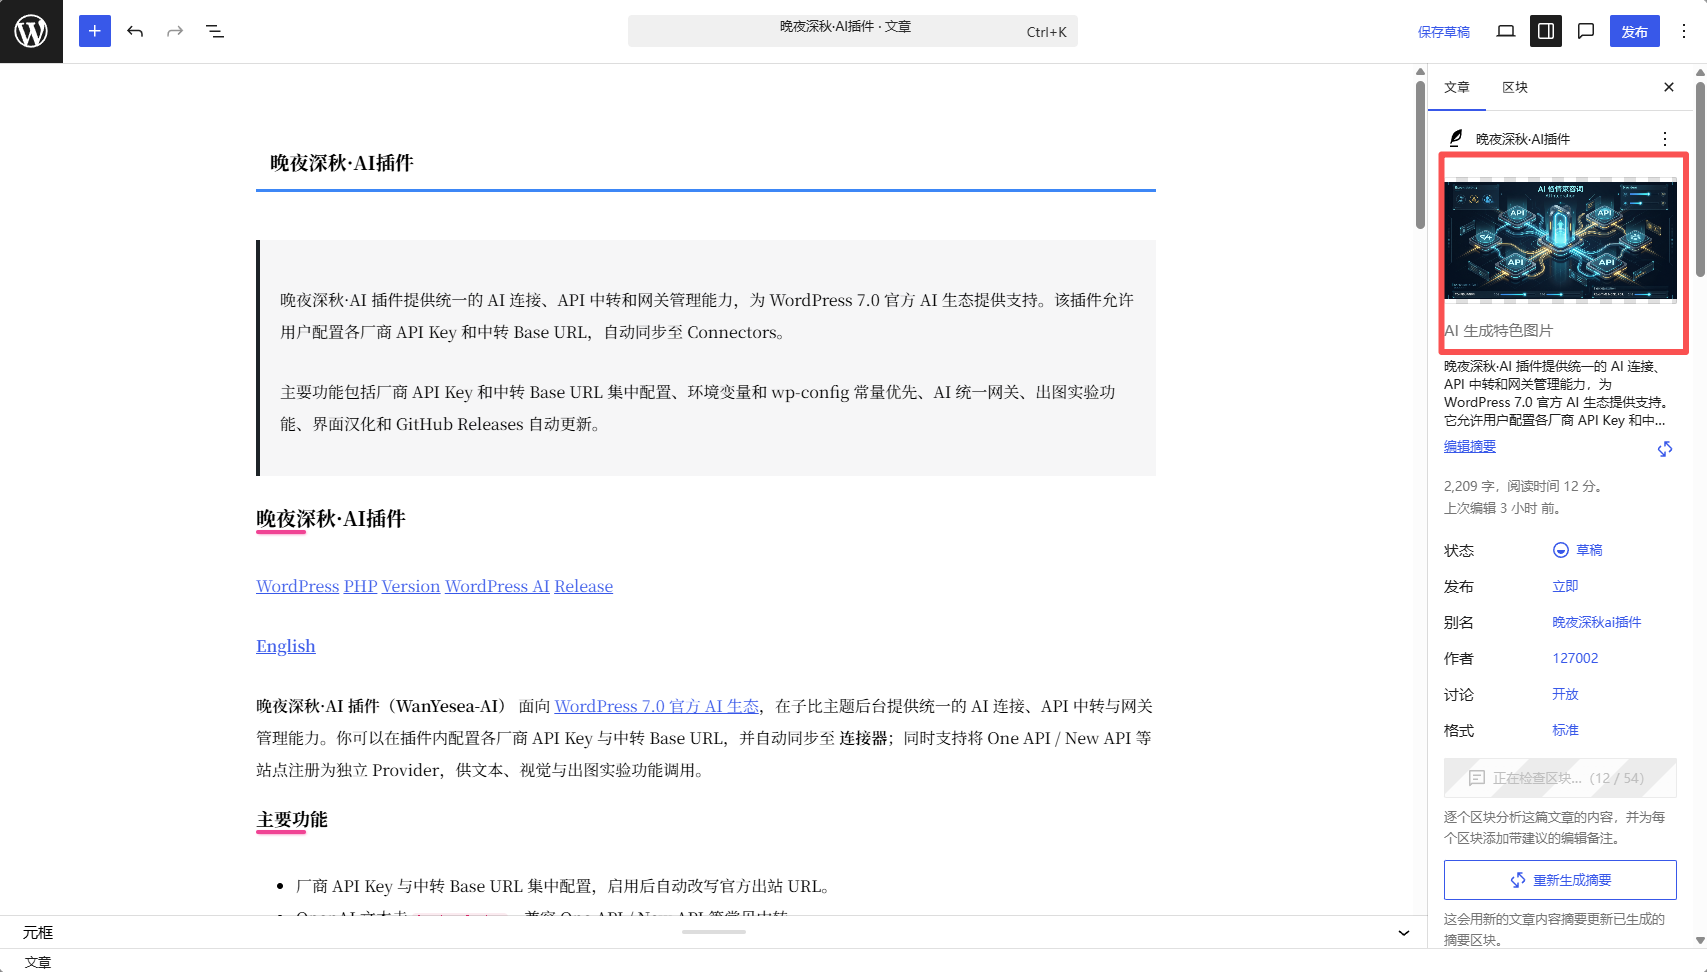Select the word count text 2,209 字

tap(1470, 486)
